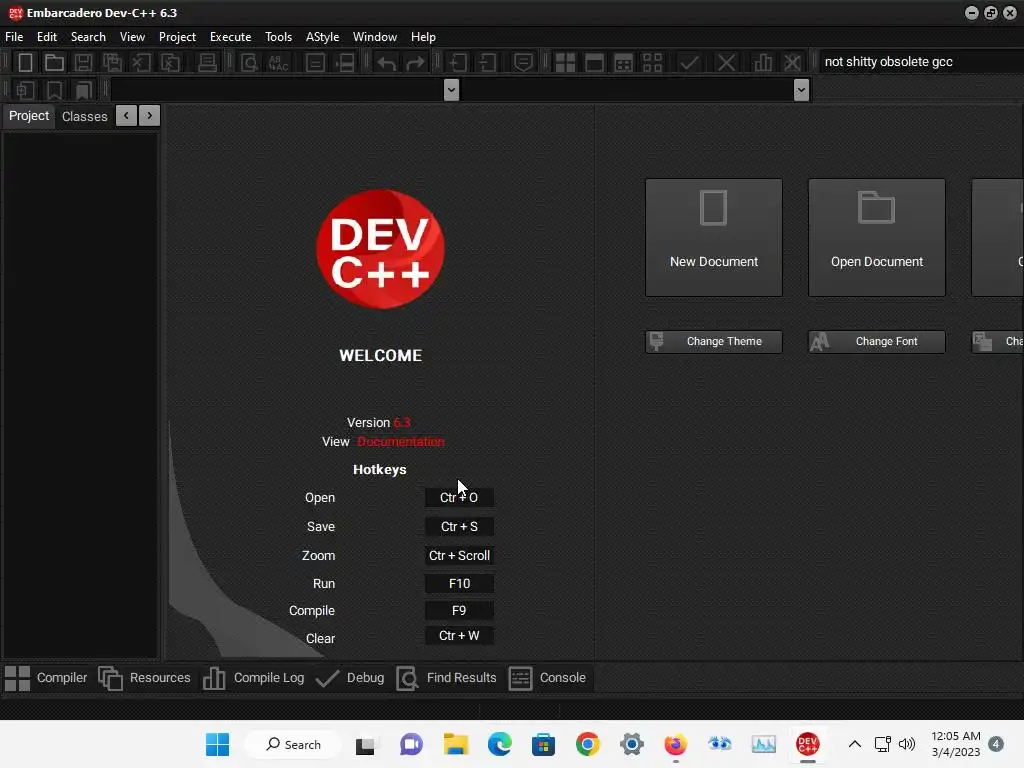
Task: Switch to the Classes tab
Action: click(x=84, y=116)
